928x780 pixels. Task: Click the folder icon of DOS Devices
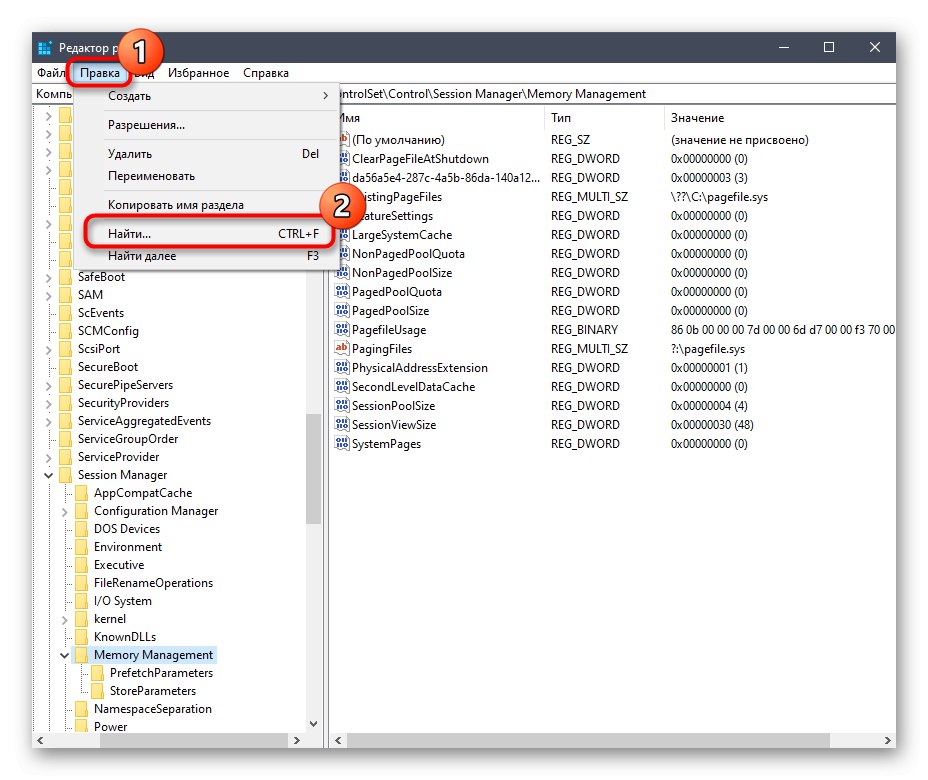(83, 528)
